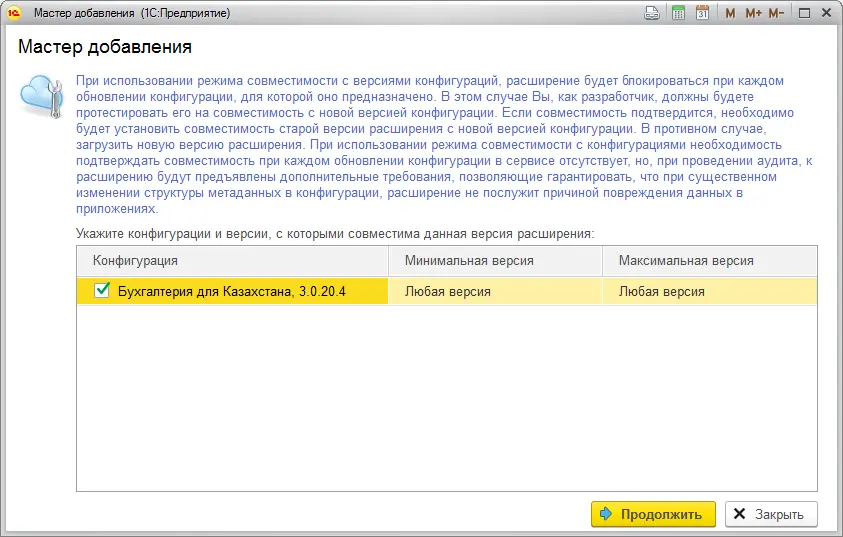
Task: Close the window with the title bar X
Action: 827,13
